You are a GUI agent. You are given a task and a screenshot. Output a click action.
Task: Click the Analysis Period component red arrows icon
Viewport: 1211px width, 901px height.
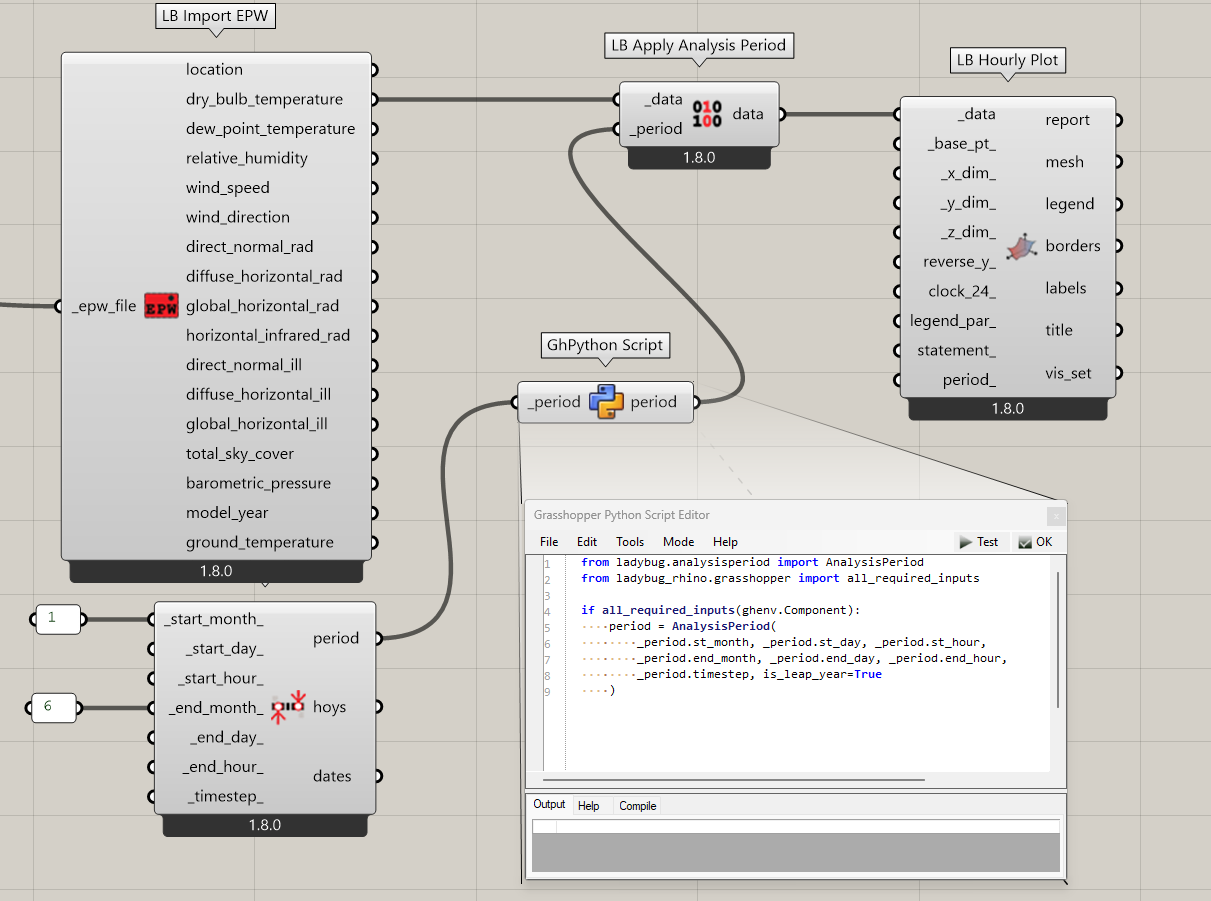pos(289,706)
